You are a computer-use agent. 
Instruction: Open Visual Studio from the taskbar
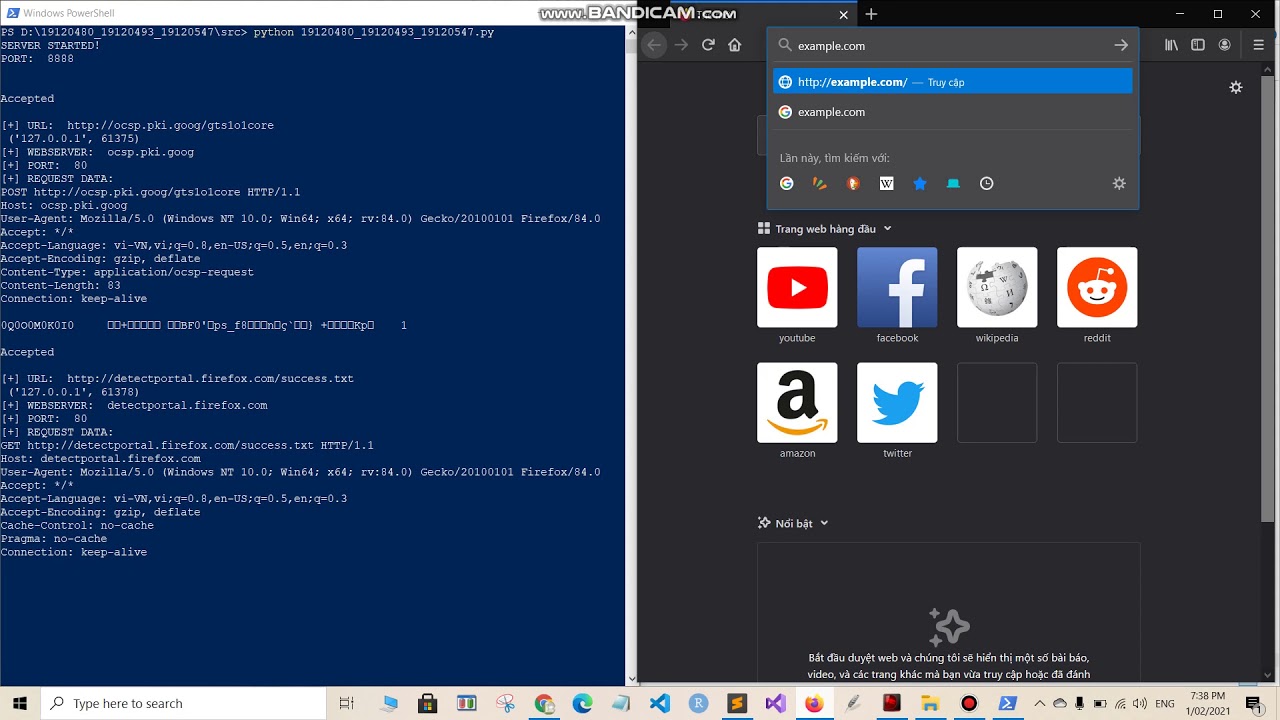click(x=775, y=703)
